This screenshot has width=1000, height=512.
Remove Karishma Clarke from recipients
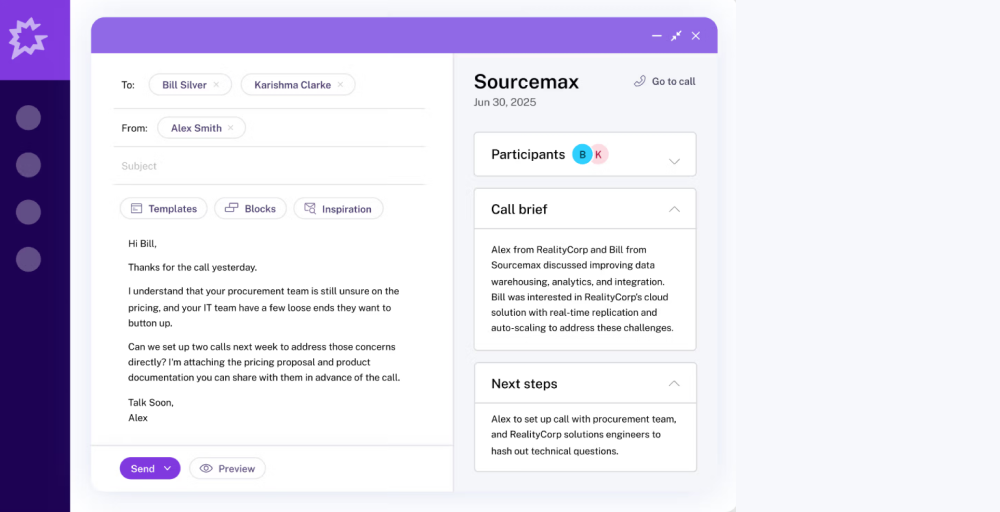coord(340,85)
